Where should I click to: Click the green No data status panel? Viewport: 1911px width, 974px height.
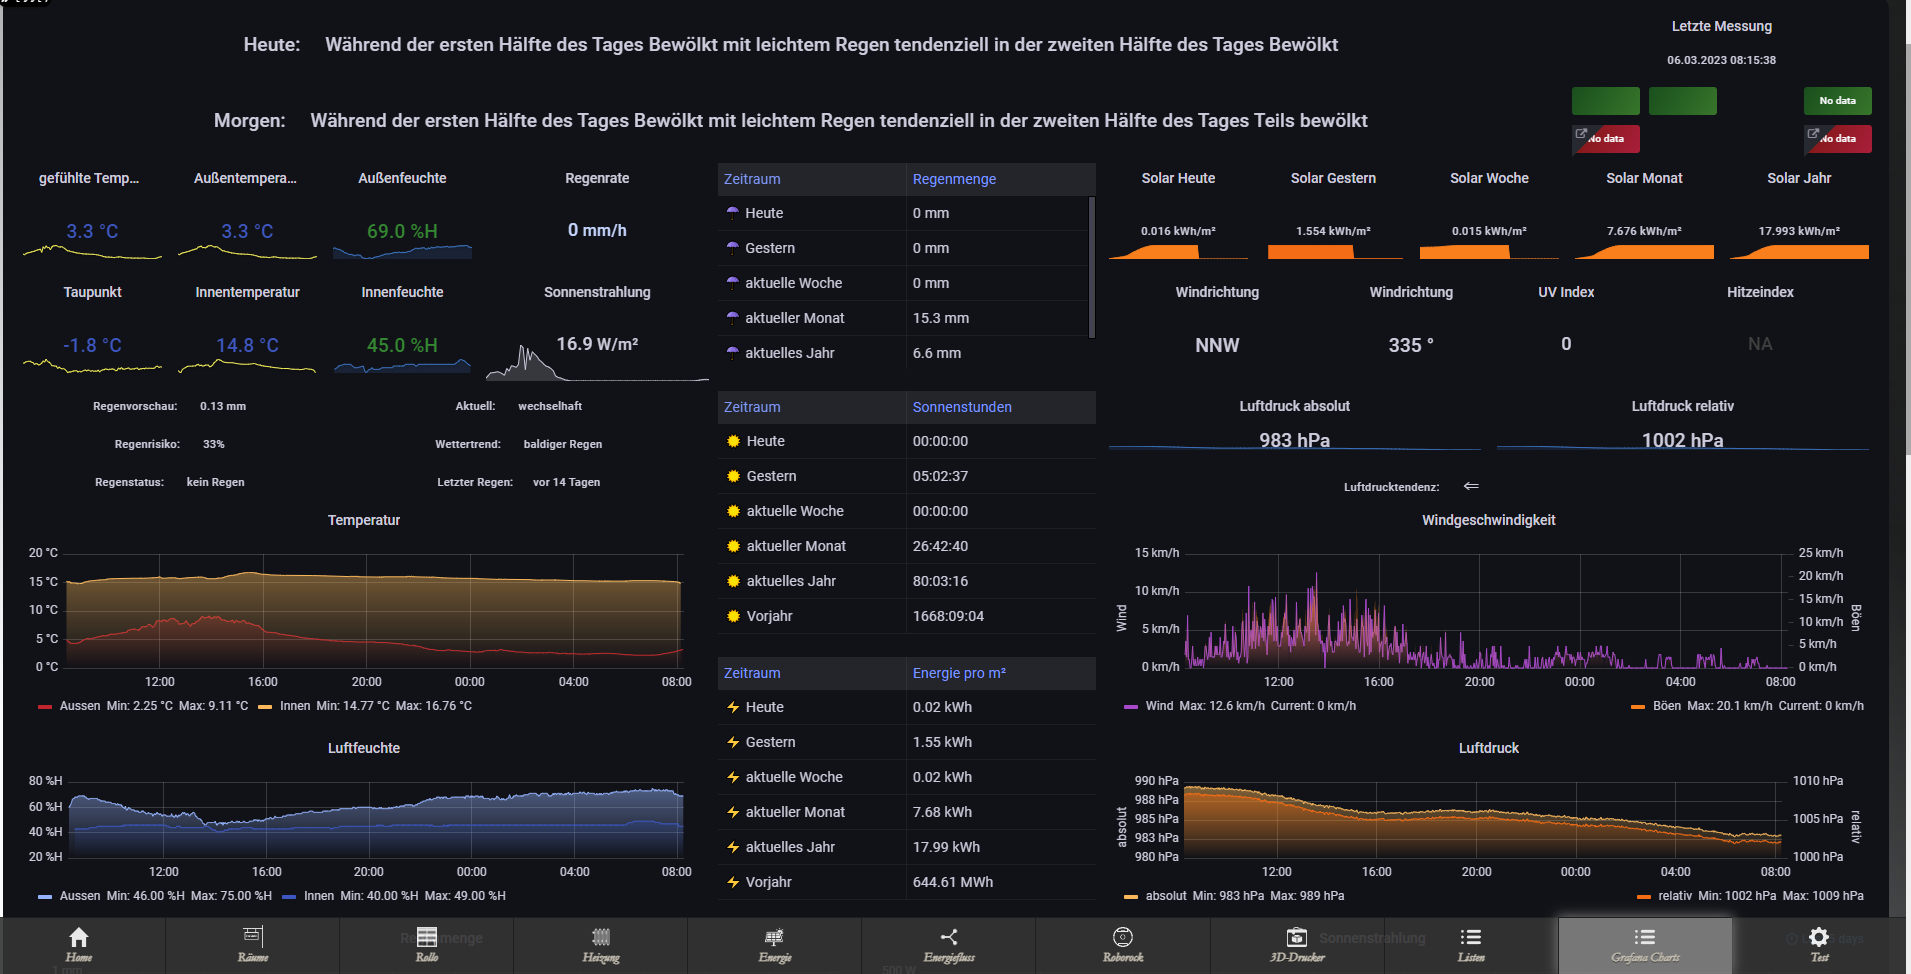tap(1838, 101)
